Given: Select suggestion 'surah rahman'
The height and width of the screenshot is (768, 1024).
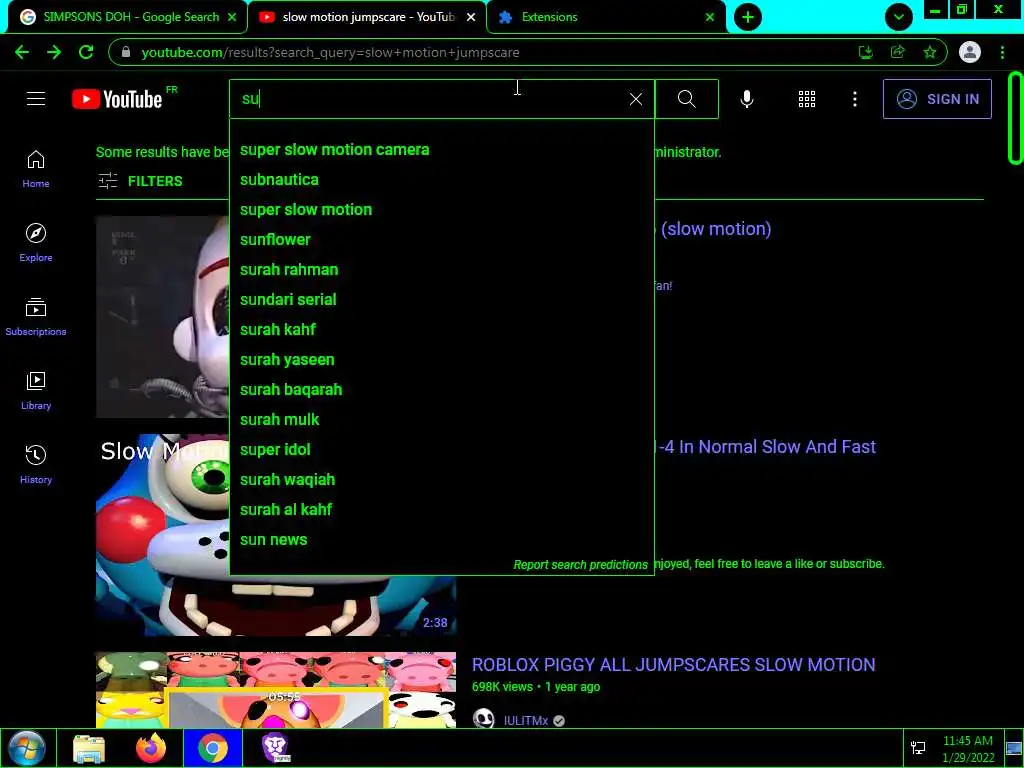Looking at the screenshot, I should [441, 270].
